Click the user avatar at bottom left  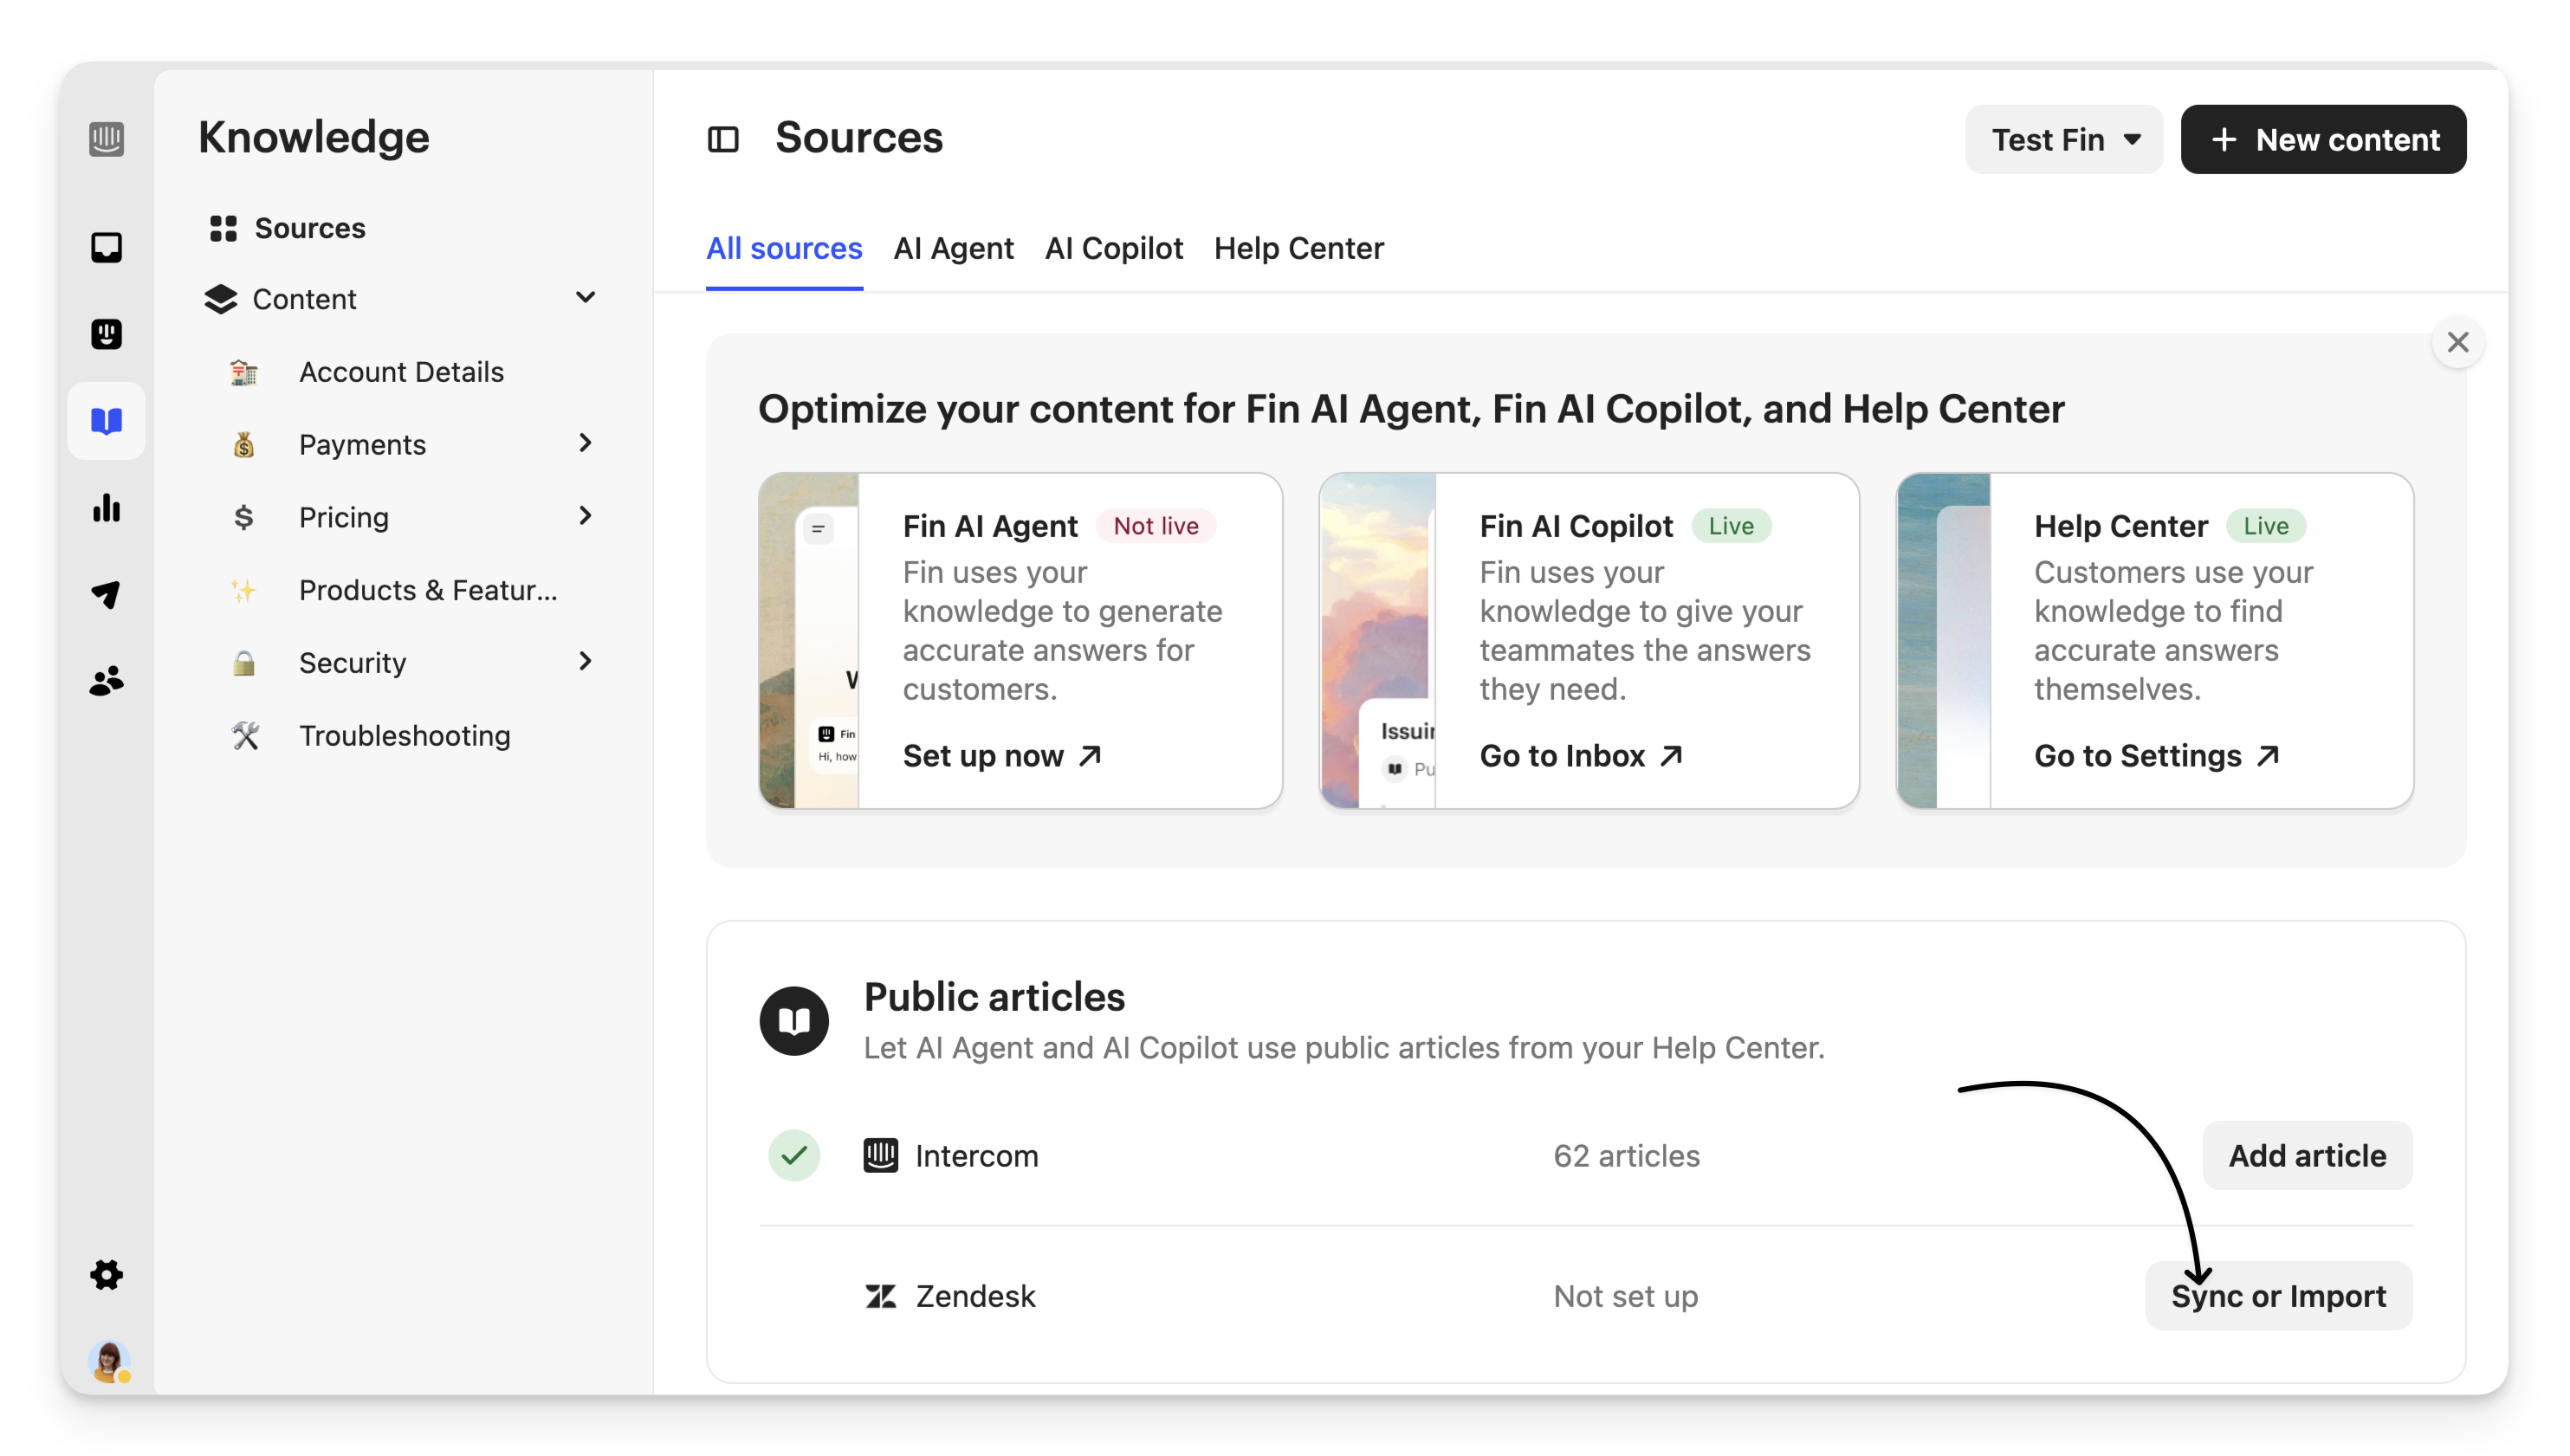point(108,1362)
